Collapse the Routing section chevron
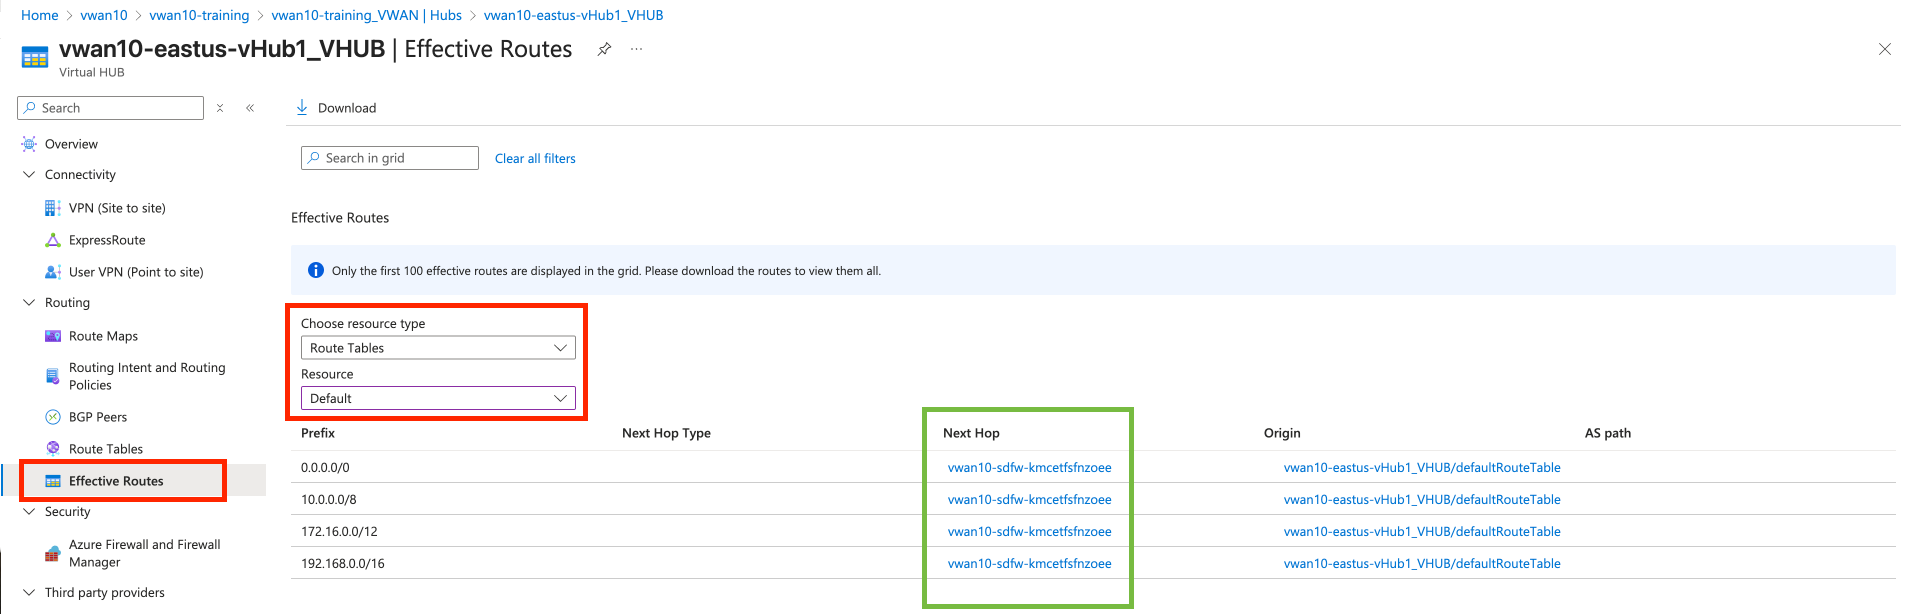Screen dimensions: 1906x614 tap(29, 302)
